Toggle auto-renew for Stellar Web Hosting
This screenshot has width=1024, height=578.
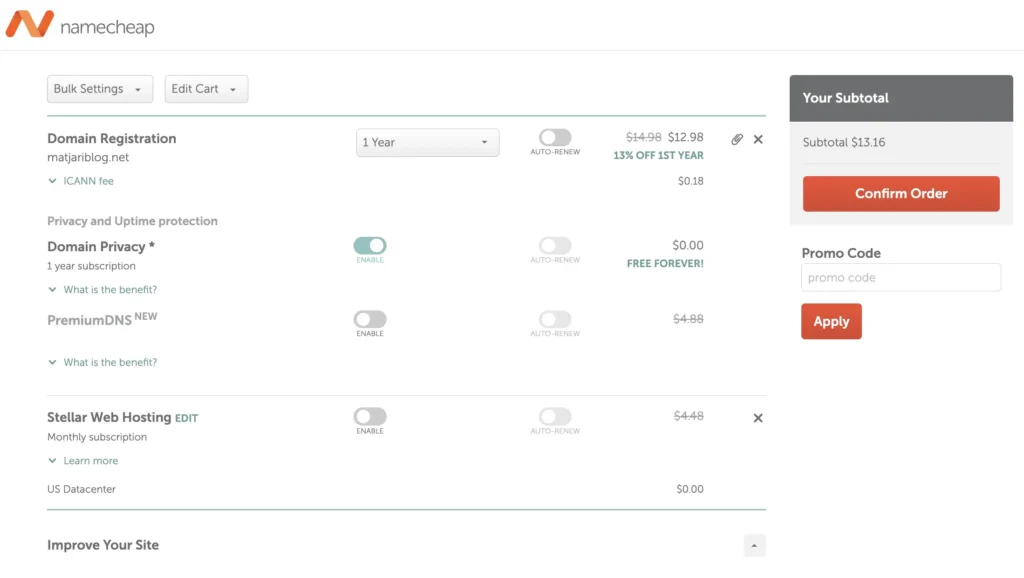click(x=555, y=417)
